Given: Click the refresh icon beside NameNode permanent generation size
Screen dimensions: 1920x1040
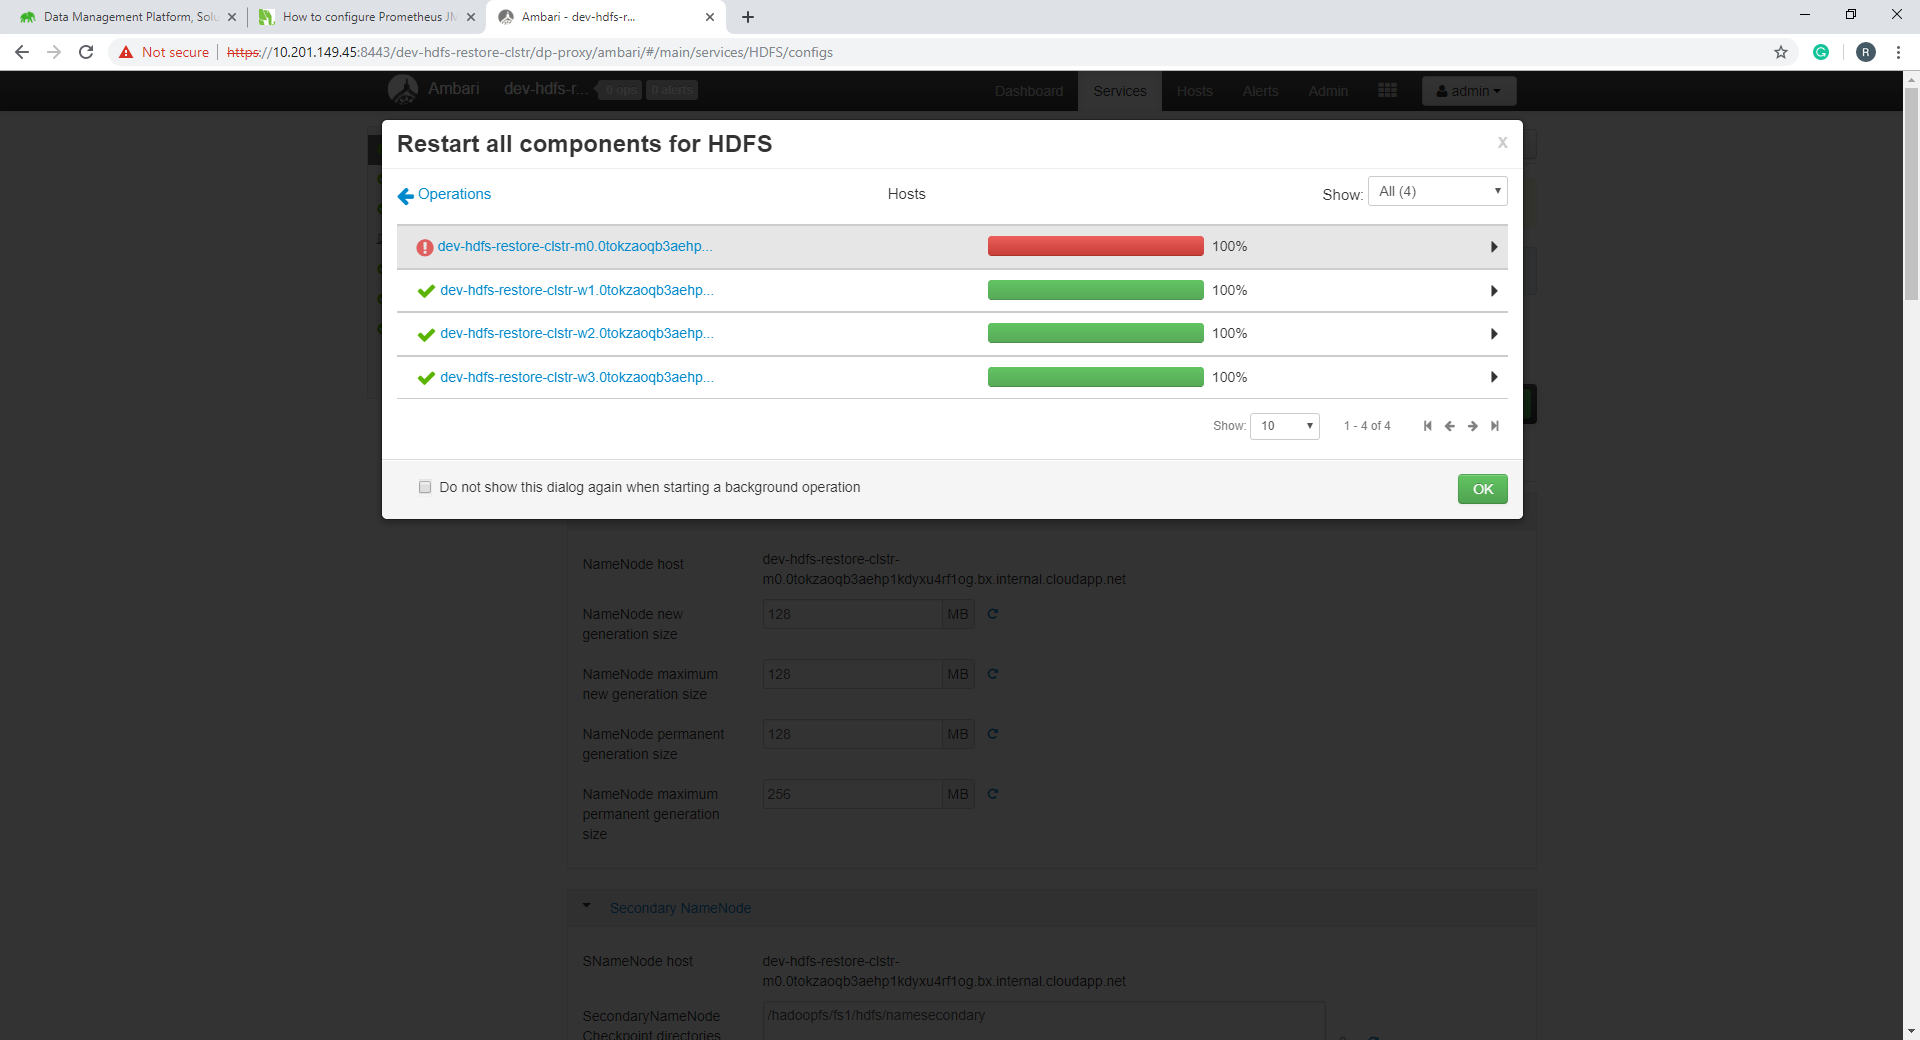Looking at the screenshot, I should (993, 734).
